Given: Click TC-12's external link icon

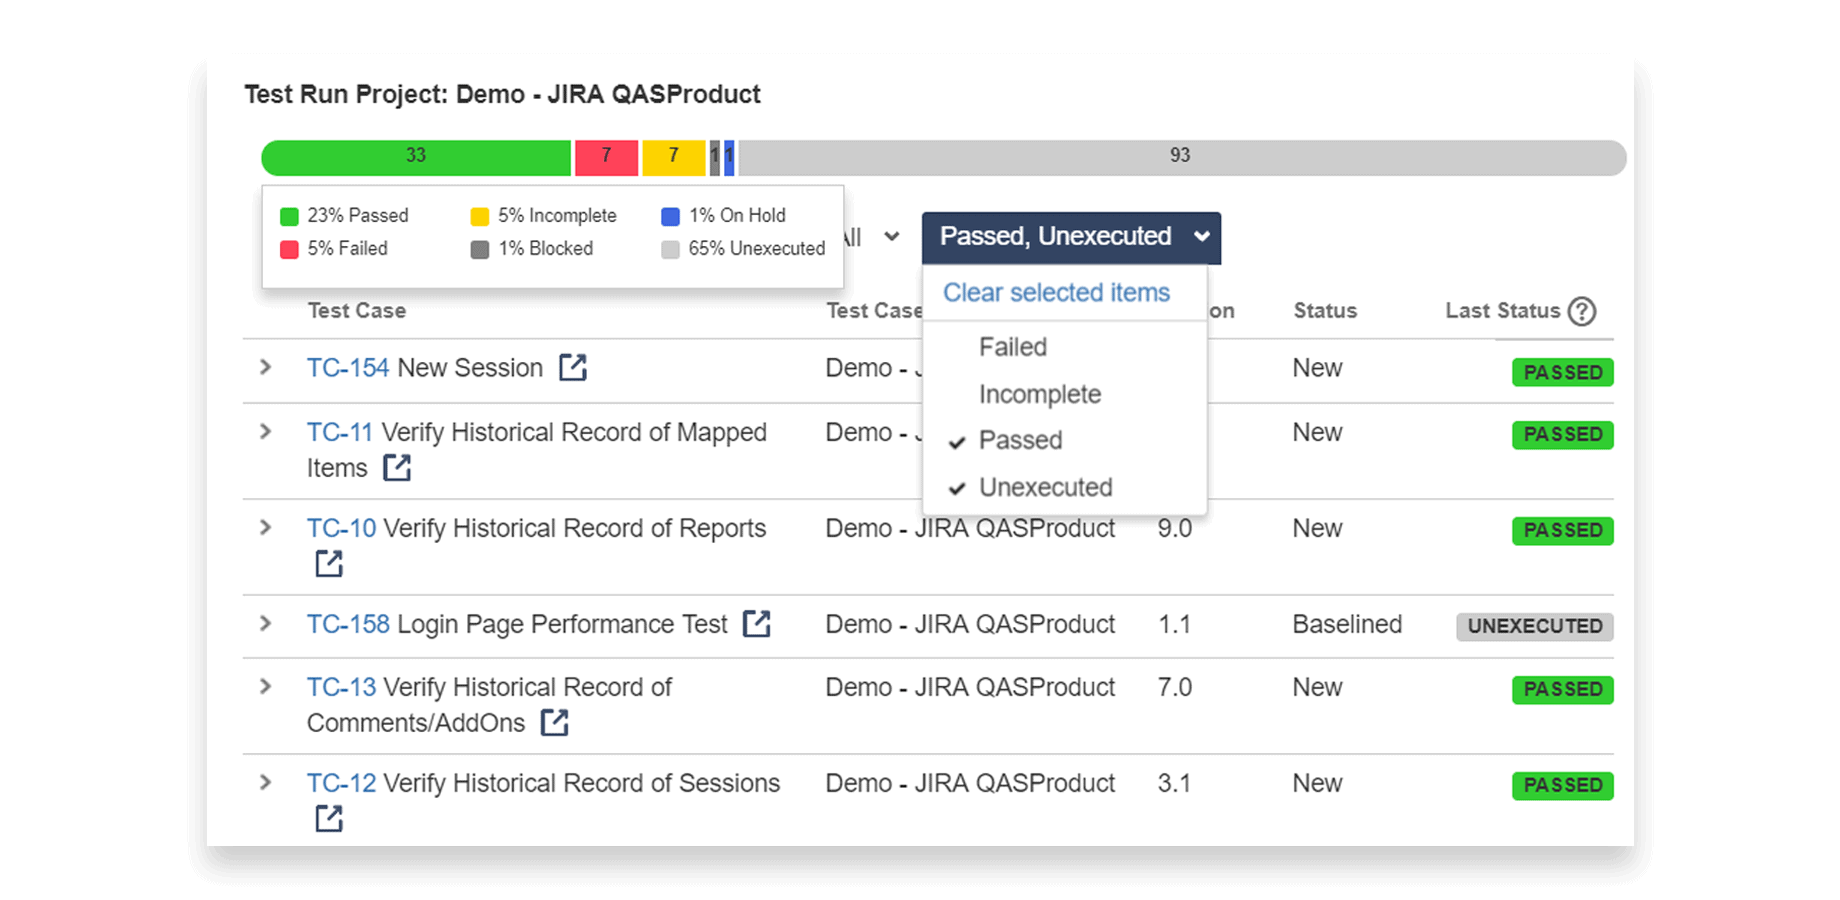Looking at the screenshot, I should (328, 819).
